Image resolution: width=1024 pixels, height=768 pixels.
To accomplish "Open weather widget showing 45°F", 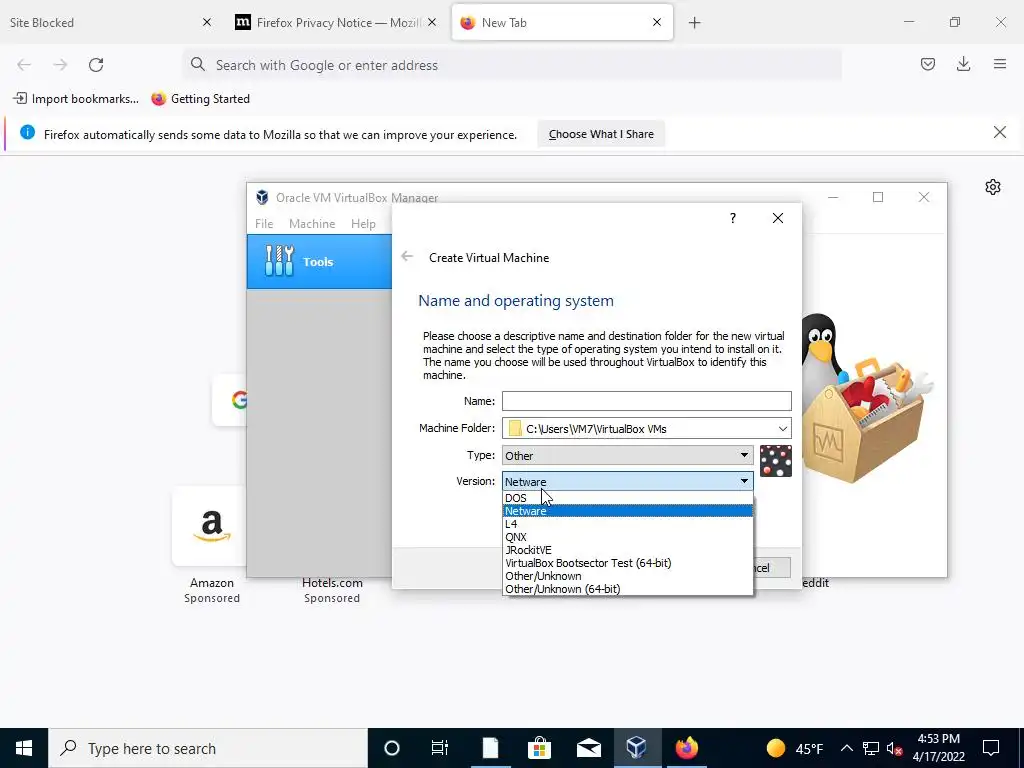I will [x=795, y=748].
